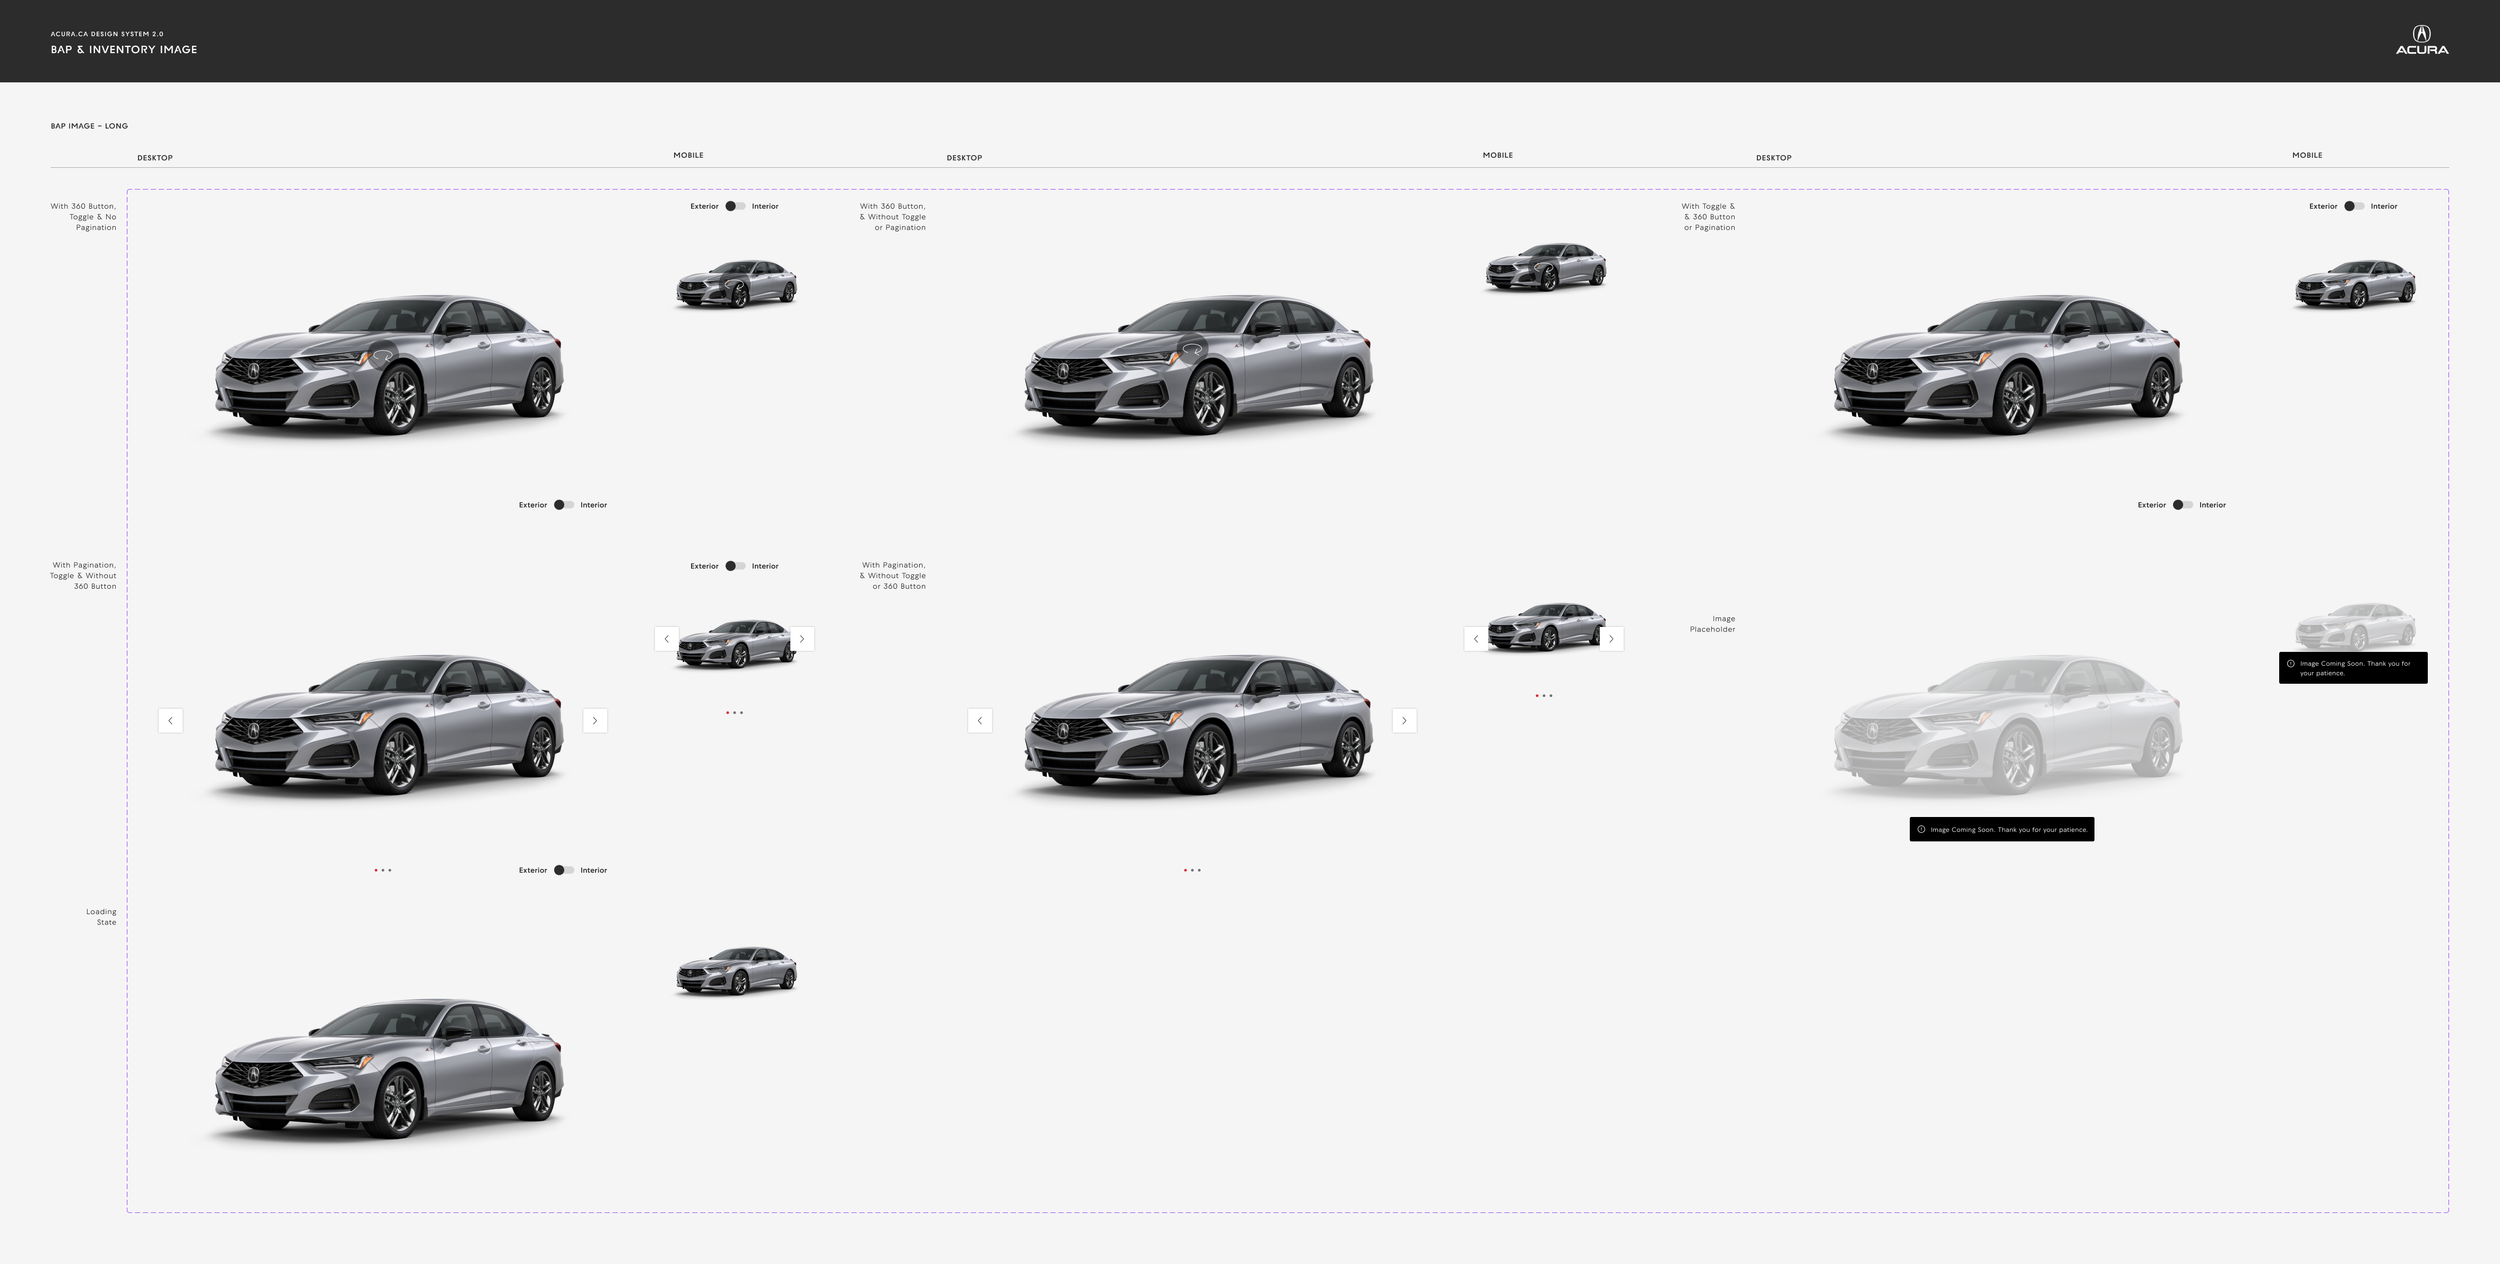Click info icon in desktop 'Image Coming Soon' tooltip
Viewport: 2500px width, 1264px height.
click(x=1921, y=829)
